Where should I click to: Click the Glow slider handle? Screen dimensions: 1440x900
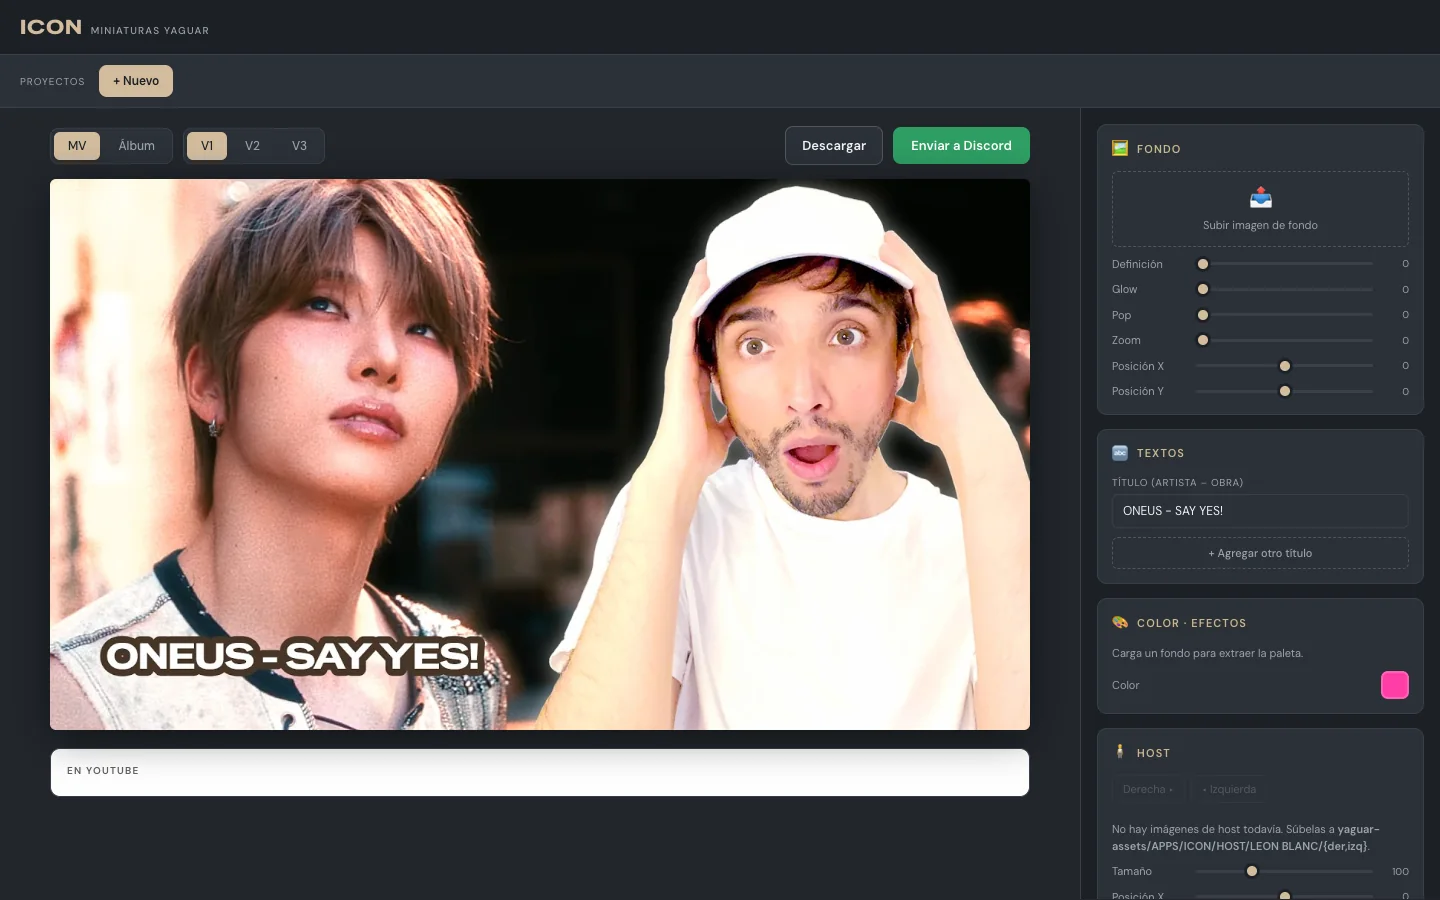pyautogui.click(x=1203, y=289)
